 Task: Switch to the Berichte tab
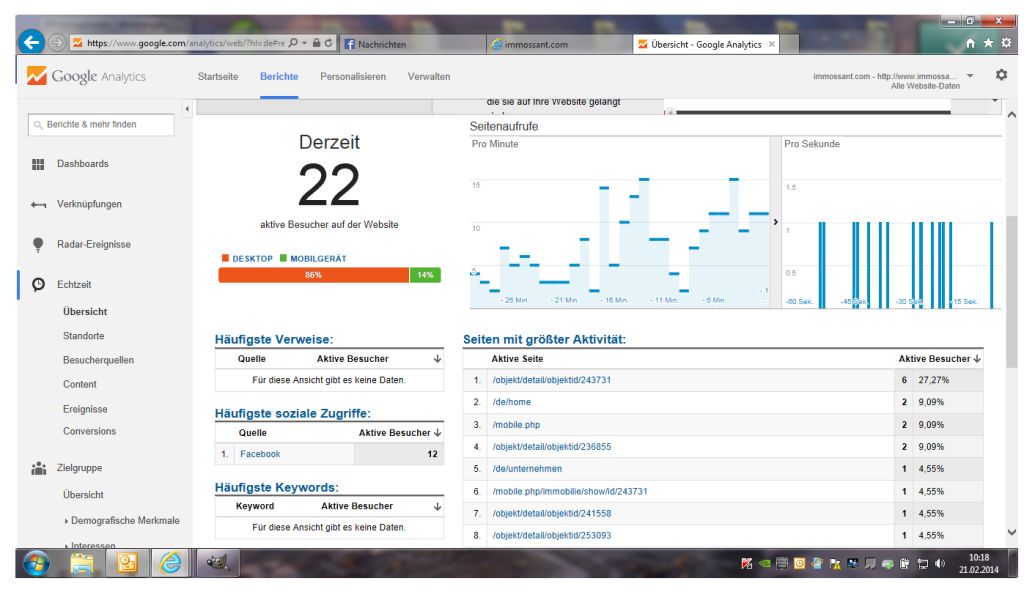click(279, 77)
